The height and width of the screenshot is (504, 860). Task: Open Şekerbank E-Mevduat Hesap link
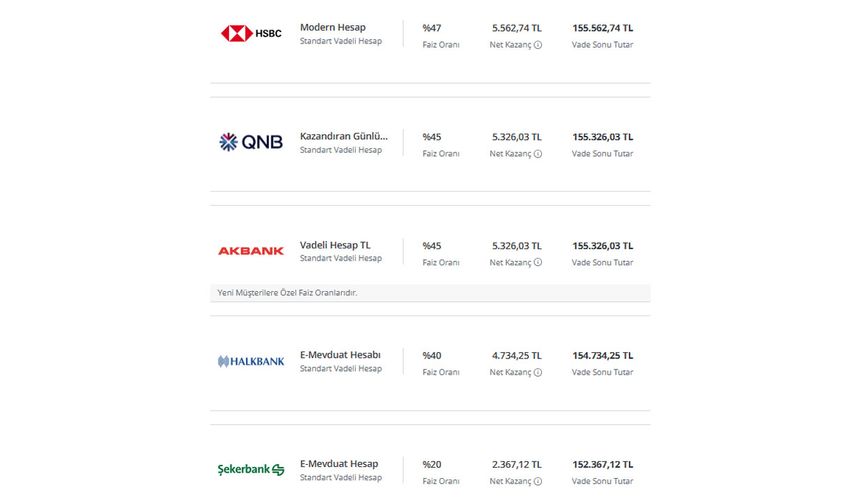tap(339, 464)
